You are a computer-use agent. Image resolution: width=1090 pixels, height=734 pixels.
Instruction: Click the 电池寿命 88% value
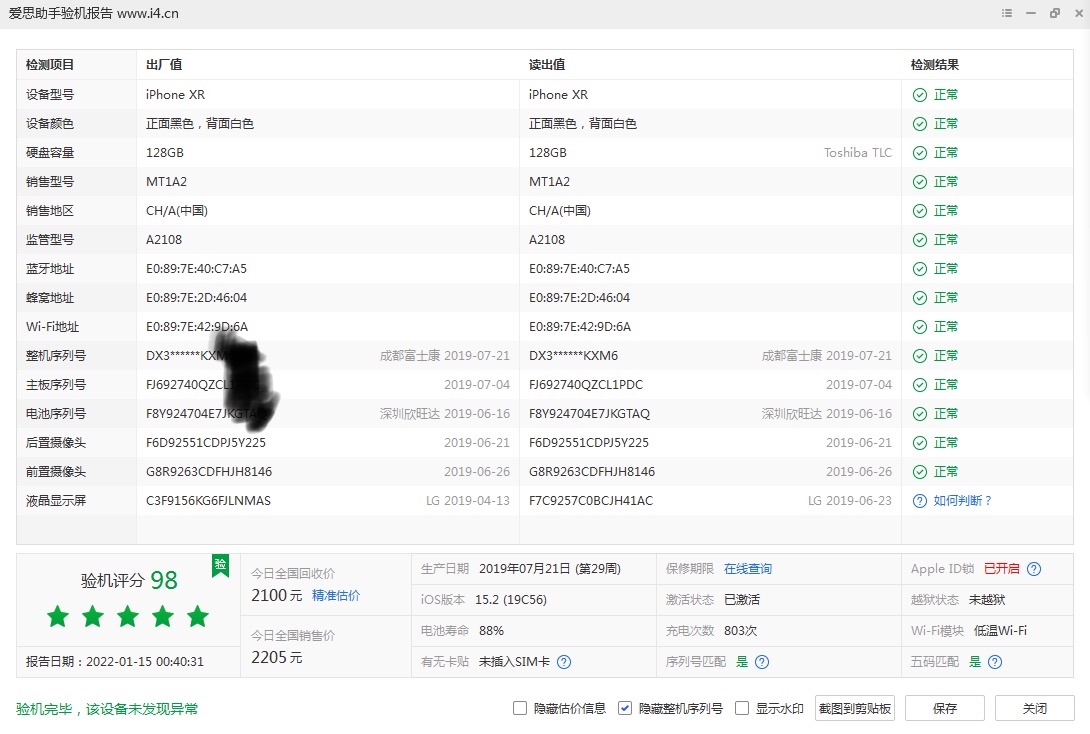click(x=491, y=631)
